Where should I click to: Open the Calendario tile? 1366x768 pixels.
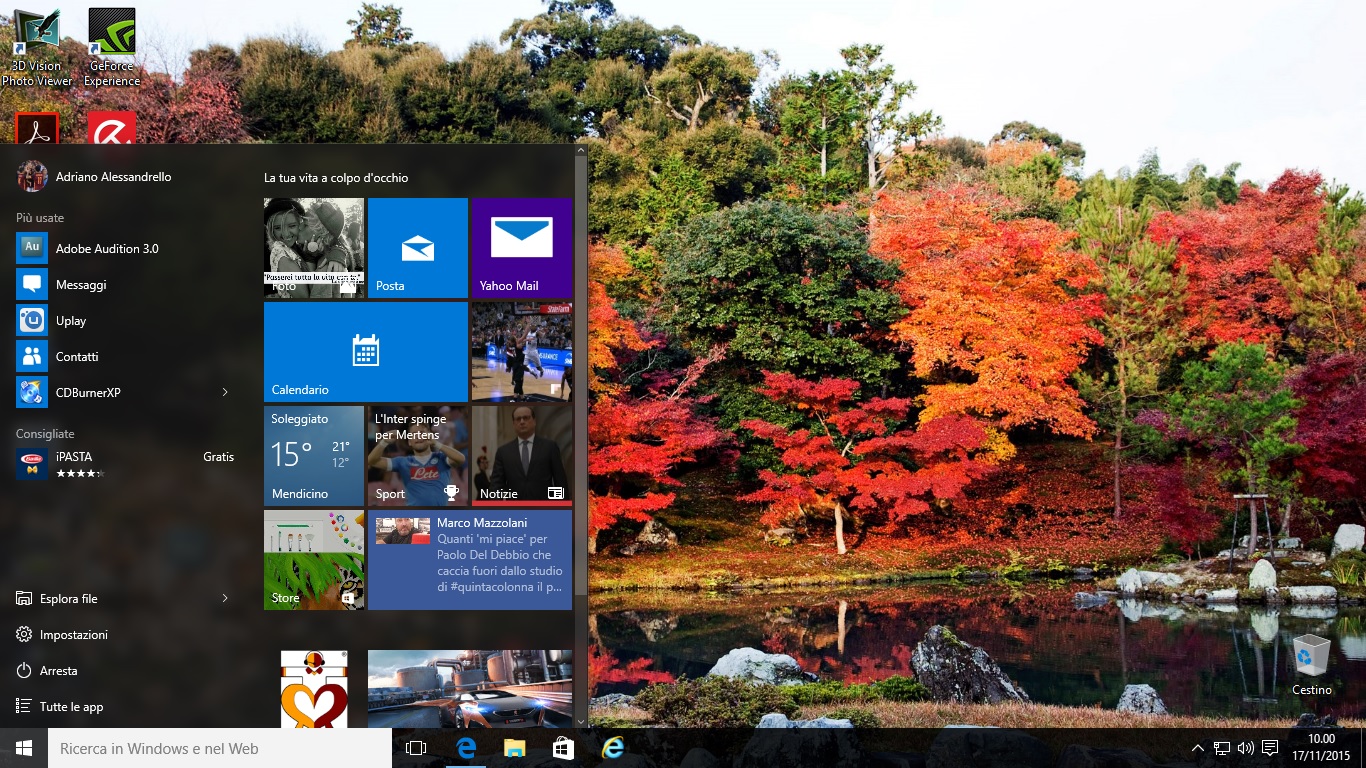pos(366,352)
